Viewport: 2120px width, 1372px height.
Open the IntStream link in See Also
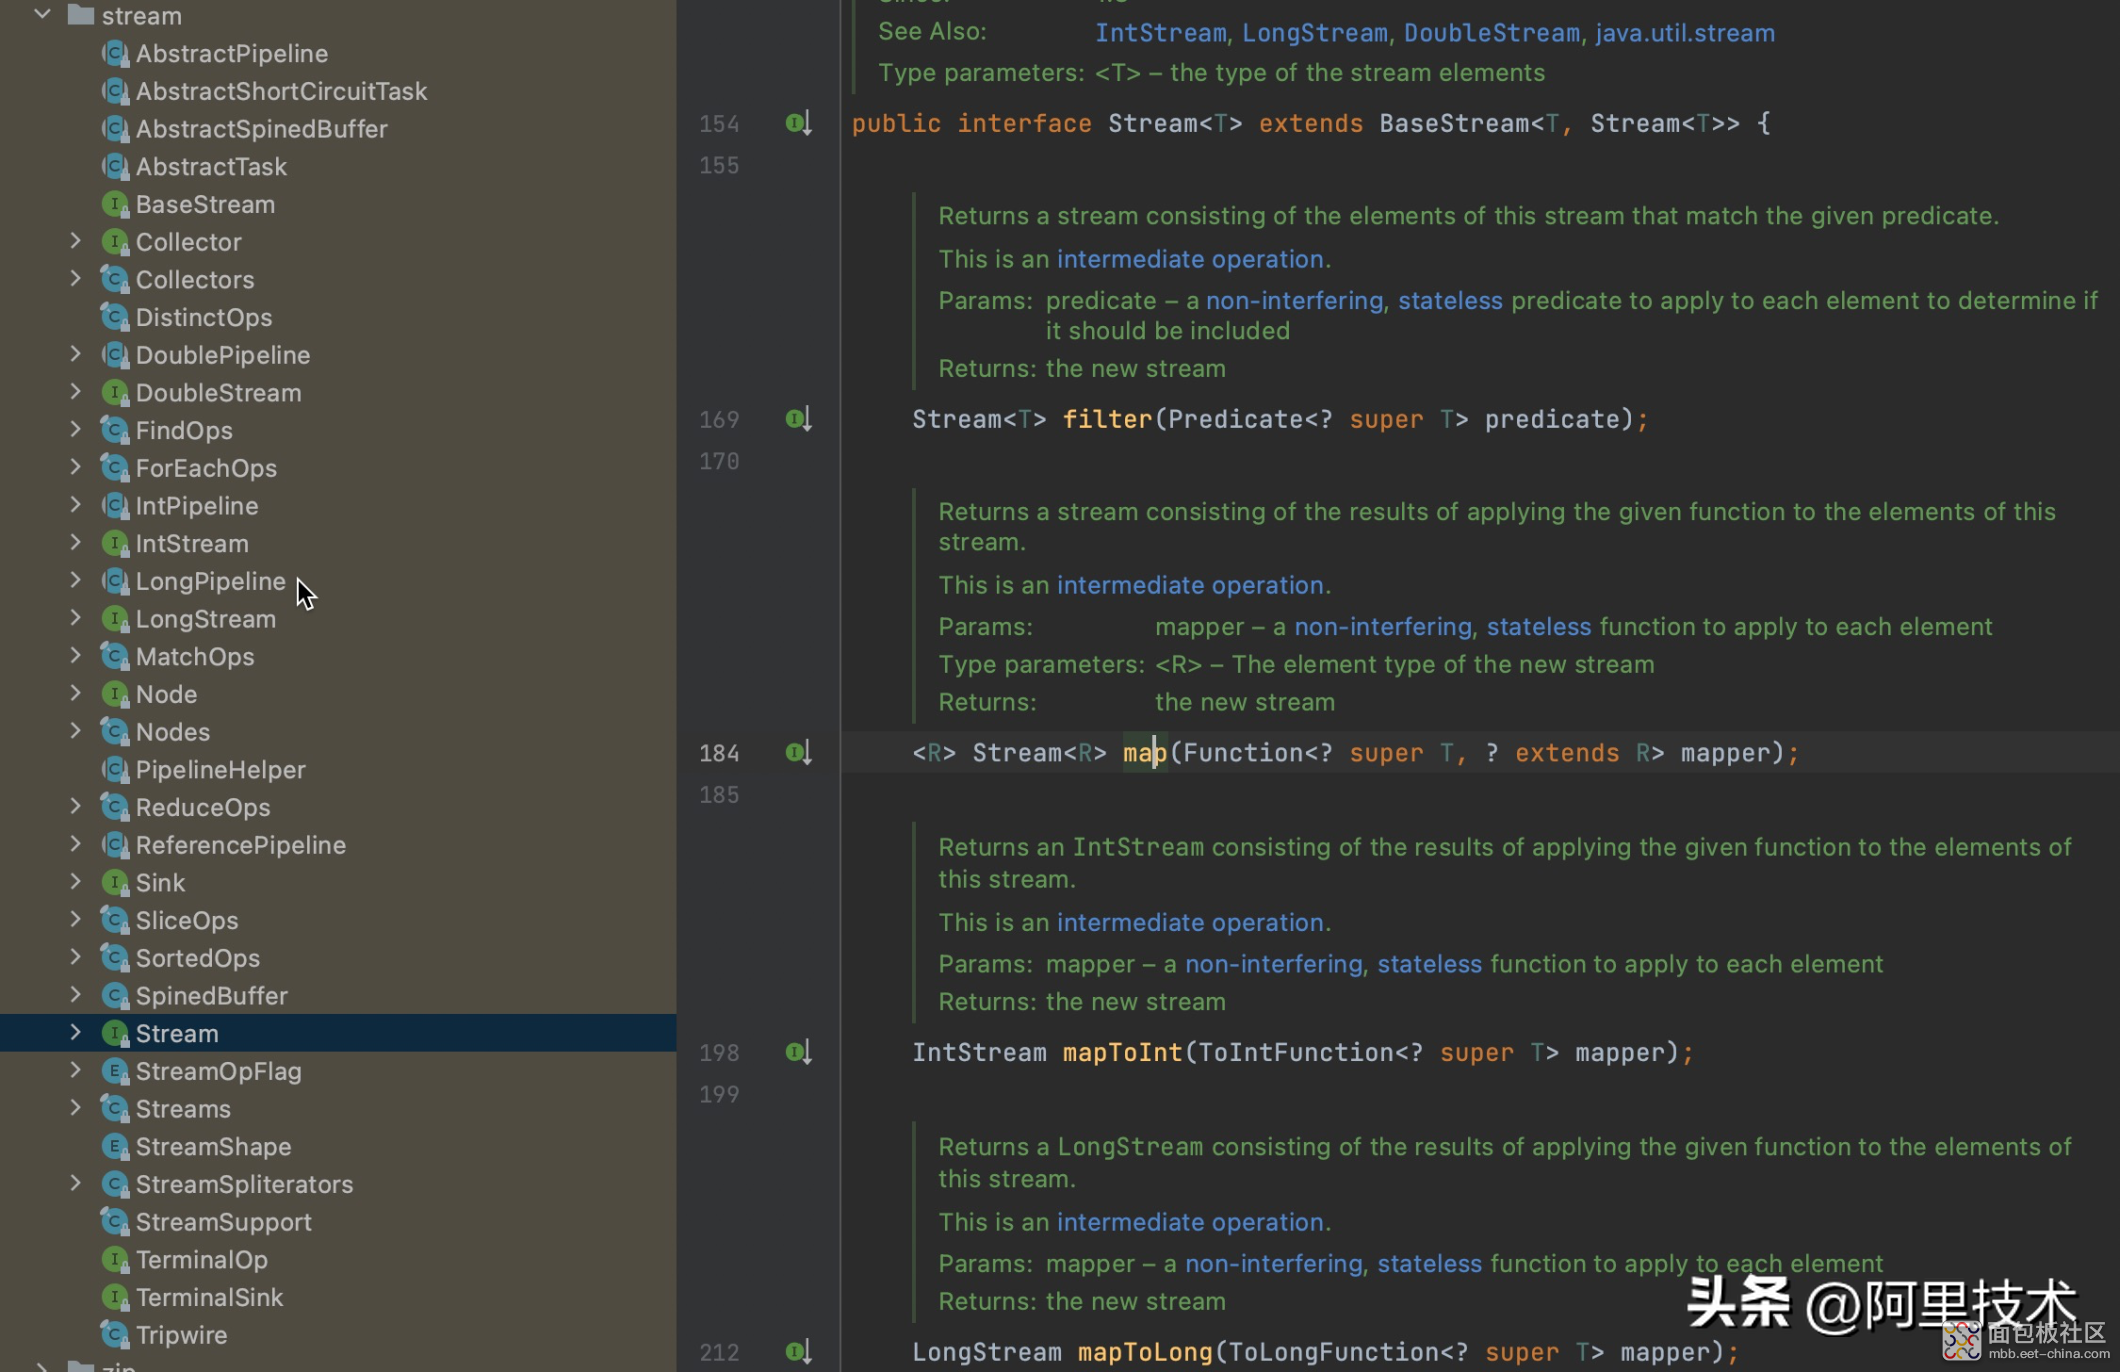(1161, 33)
